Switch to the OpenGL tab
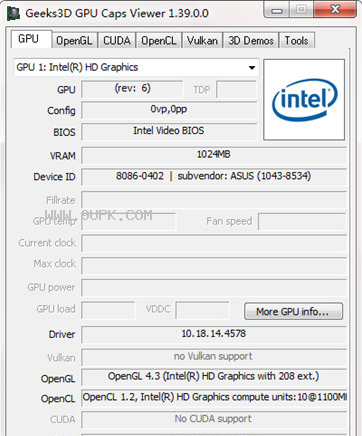The image size is (362, 436). (x=74, y=41)
